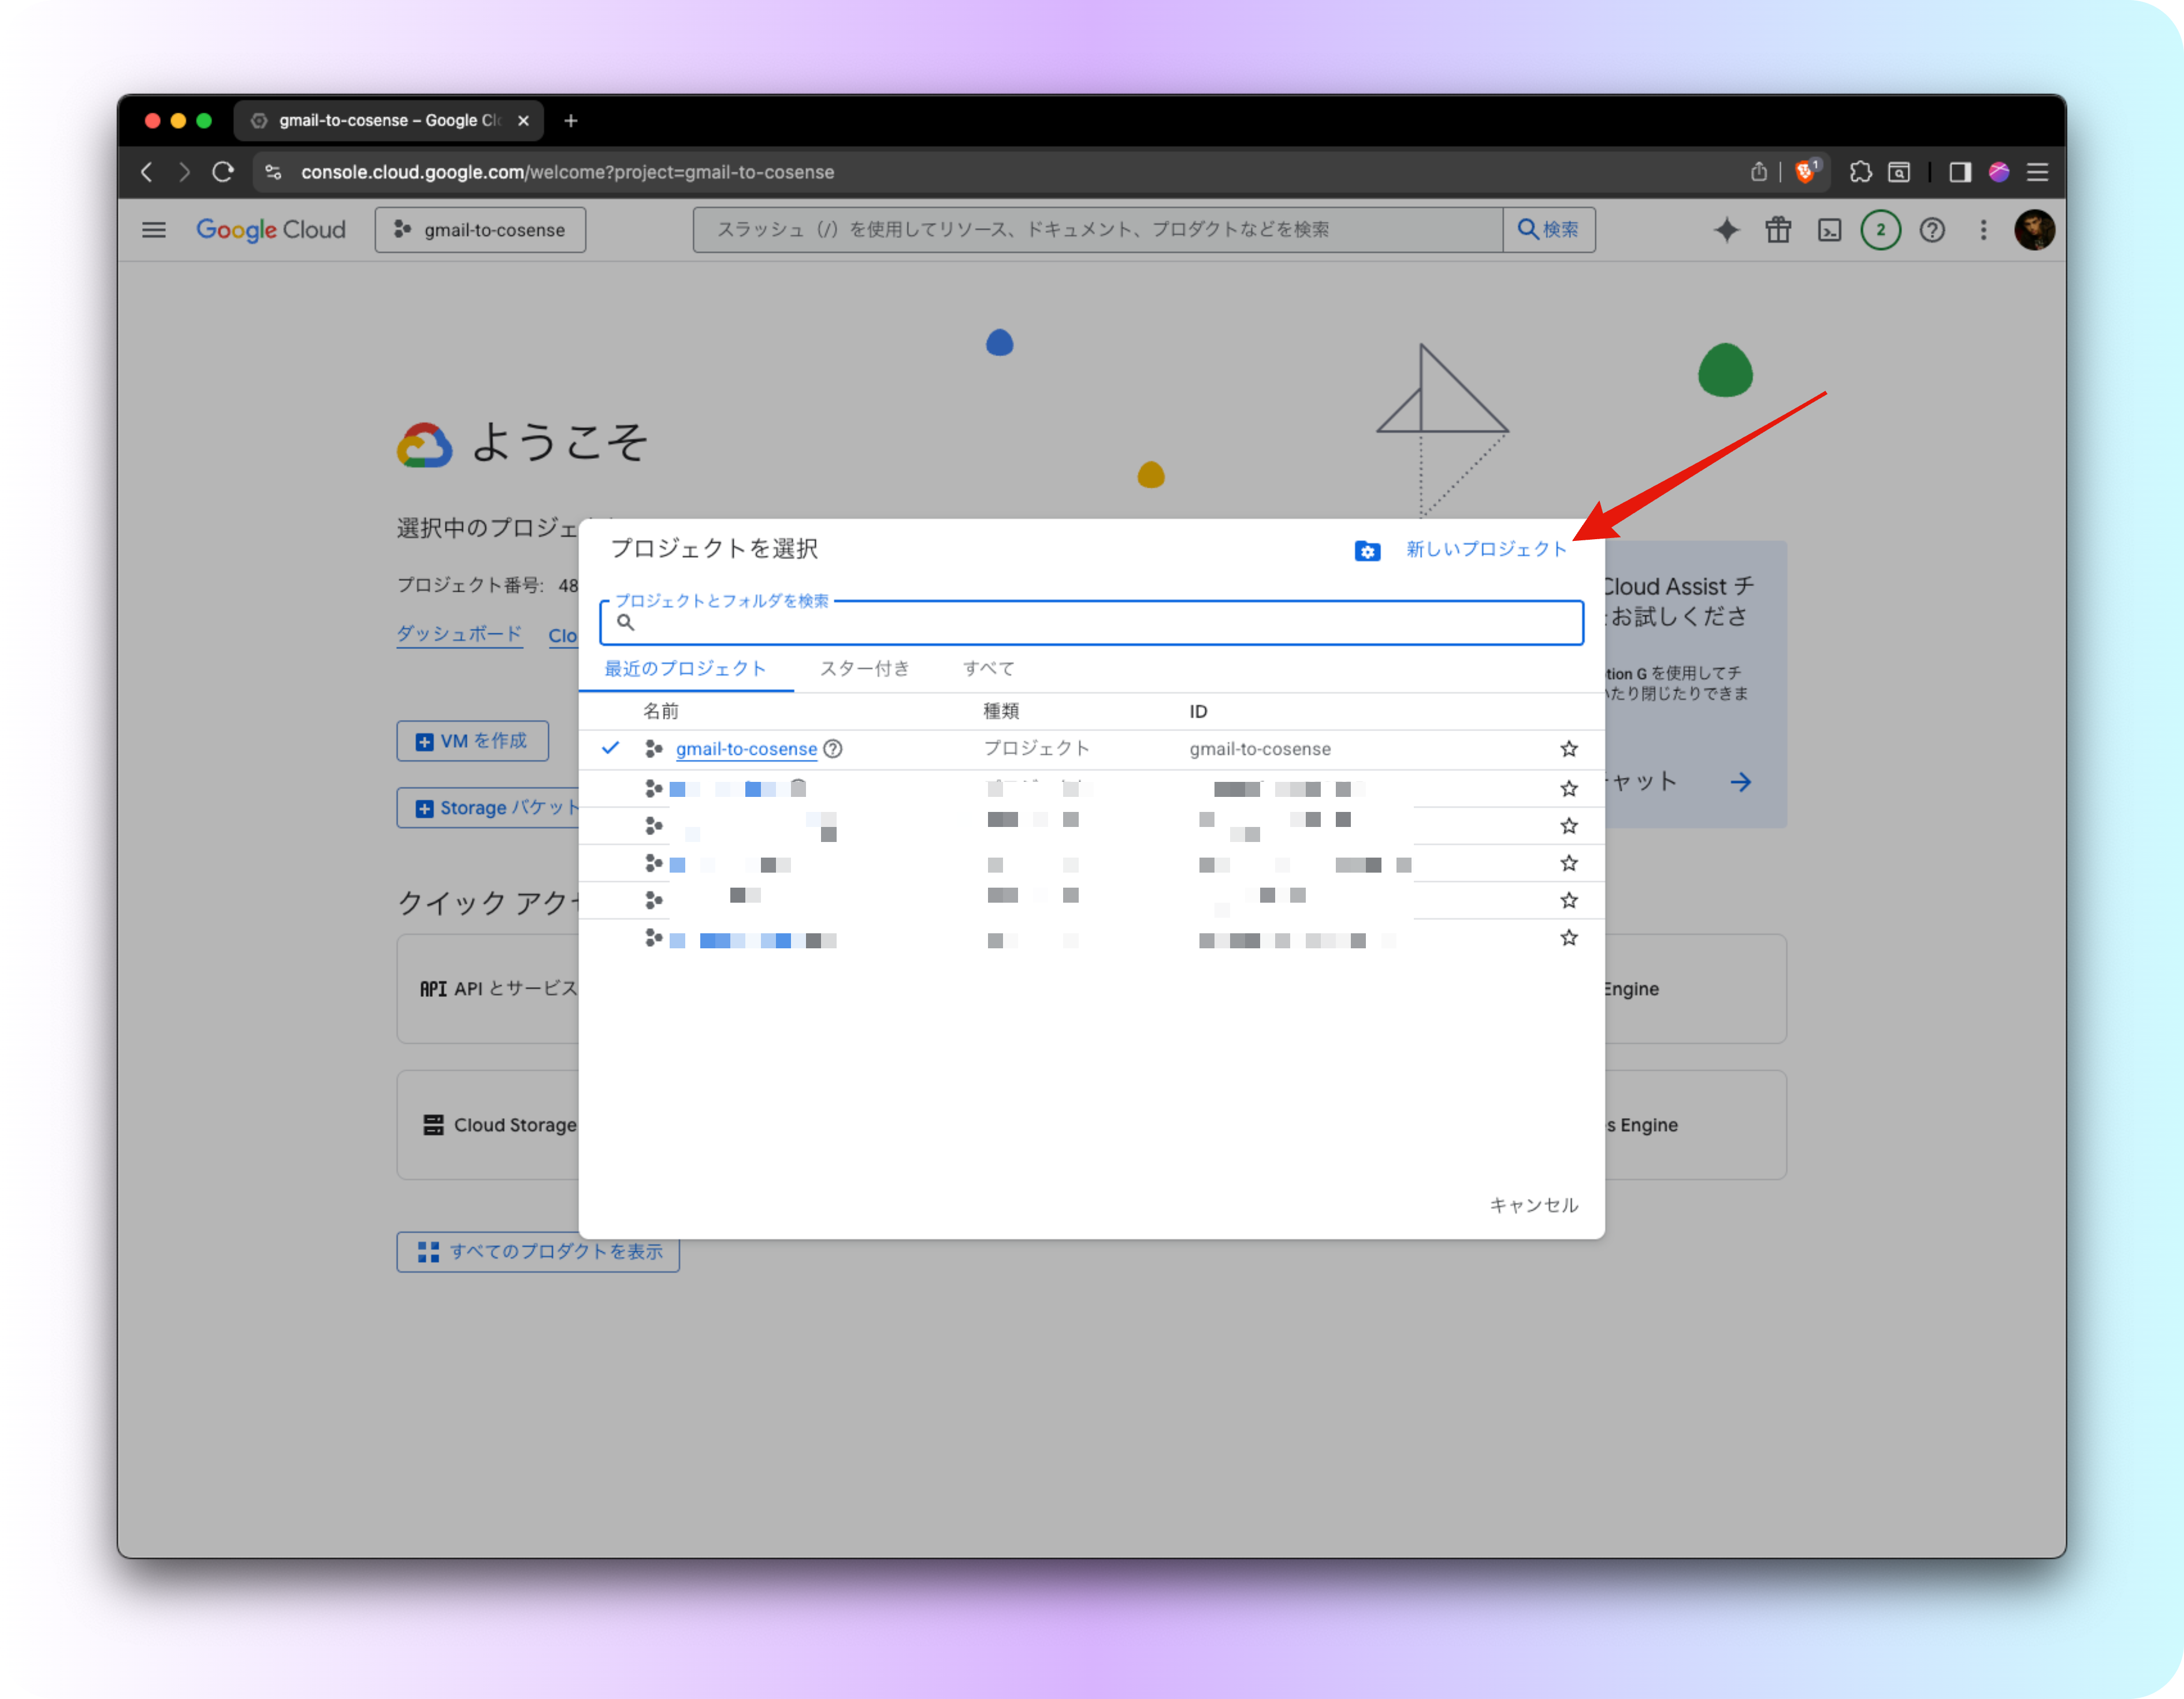Click the 種類 column header
The width and height of the screenshot is (2184, 1699).
(1001, 711)
